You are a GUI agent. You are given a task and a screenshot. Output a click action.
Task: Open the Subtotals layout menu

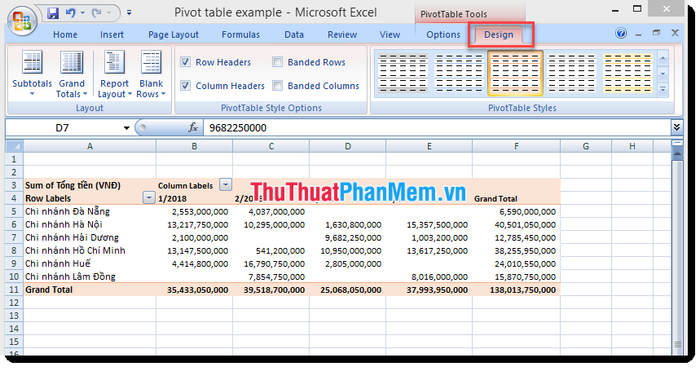pos(32,74)
